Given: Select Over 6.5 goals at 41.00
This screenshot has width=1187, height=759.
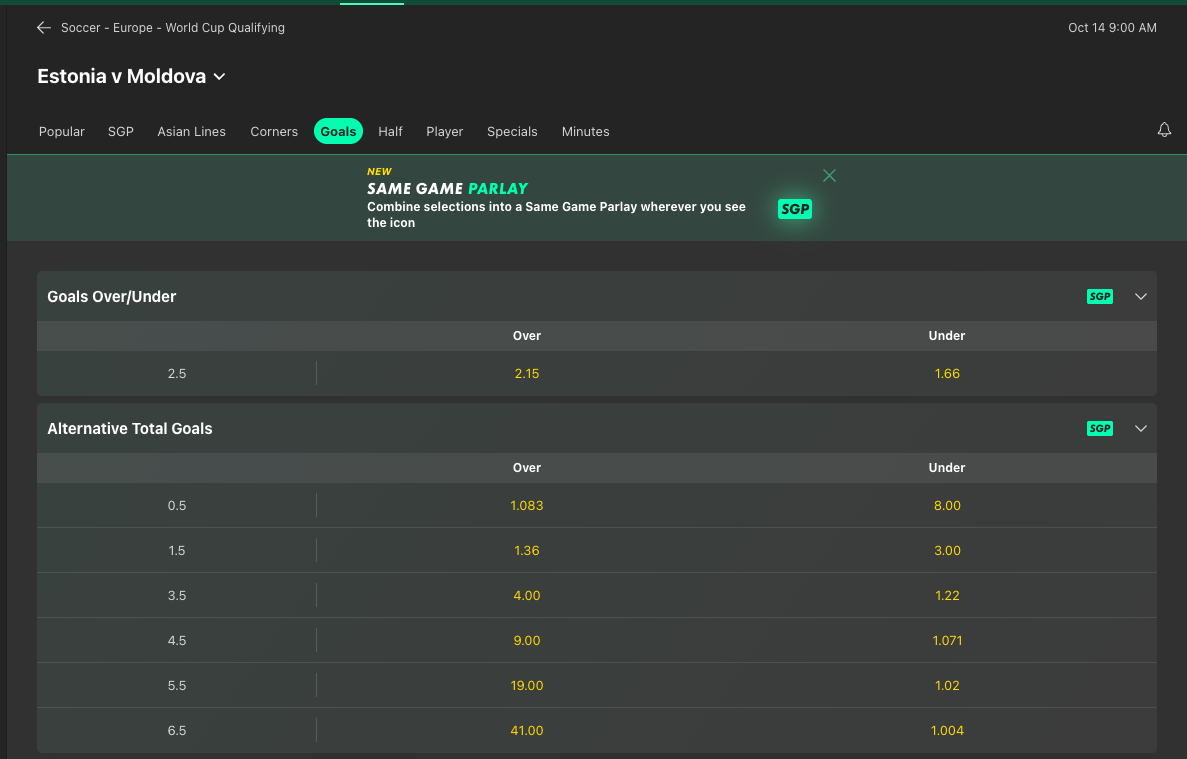Looking at the screenshot, I should pyautogui.click(x=527, y=731).
